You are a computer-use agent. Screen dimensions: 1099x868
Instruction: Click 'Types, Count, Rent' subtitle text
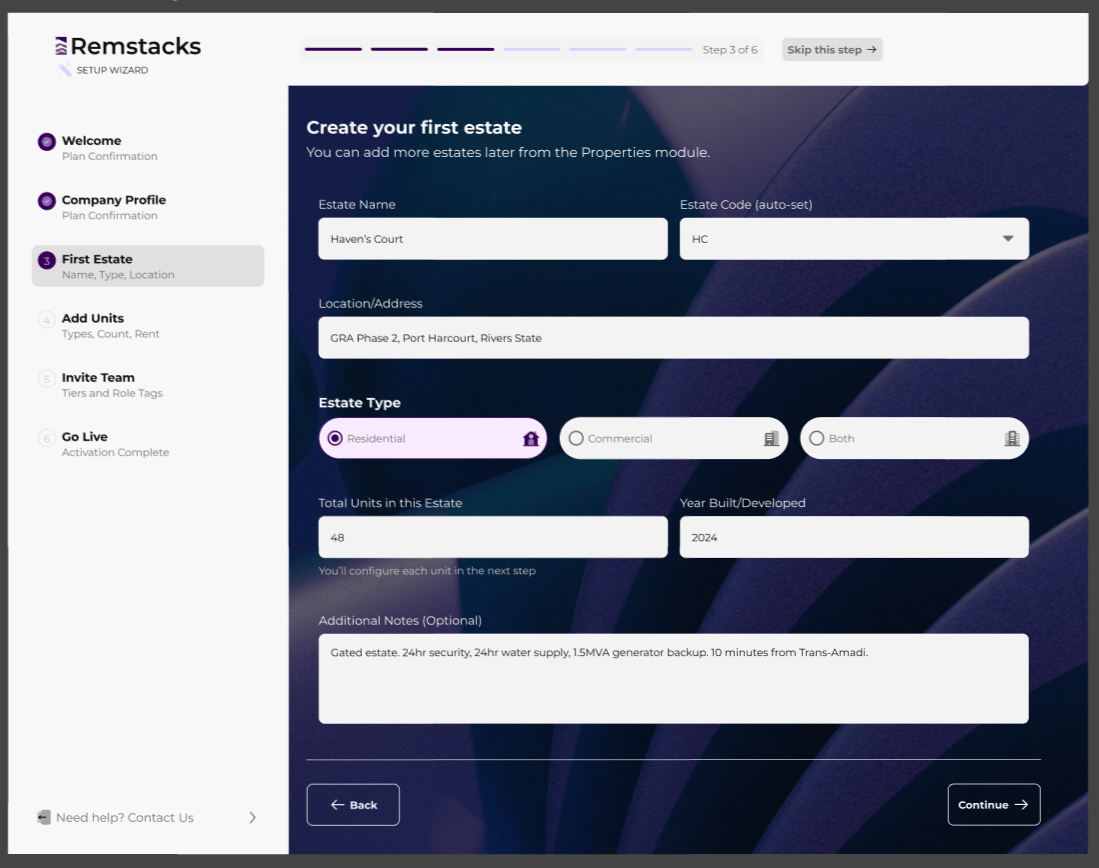[x=110, y=334]
